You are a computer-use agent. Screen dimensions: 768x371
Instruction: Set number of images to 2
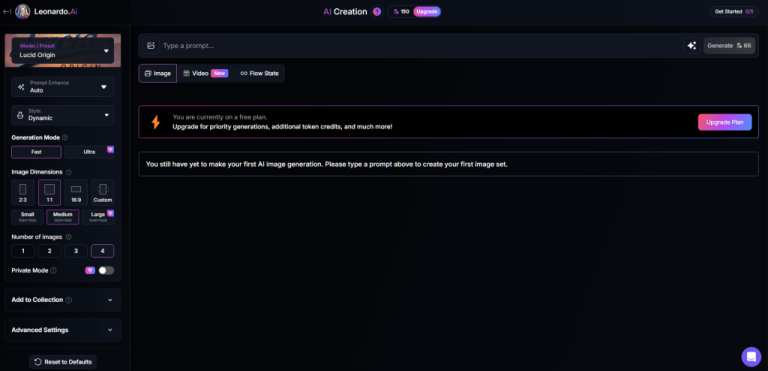(x=49, y=251)
